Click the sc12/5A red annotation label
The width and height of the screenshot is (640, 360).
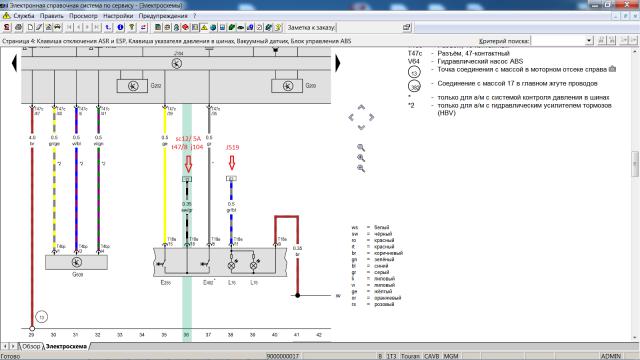tap(189, 139)
